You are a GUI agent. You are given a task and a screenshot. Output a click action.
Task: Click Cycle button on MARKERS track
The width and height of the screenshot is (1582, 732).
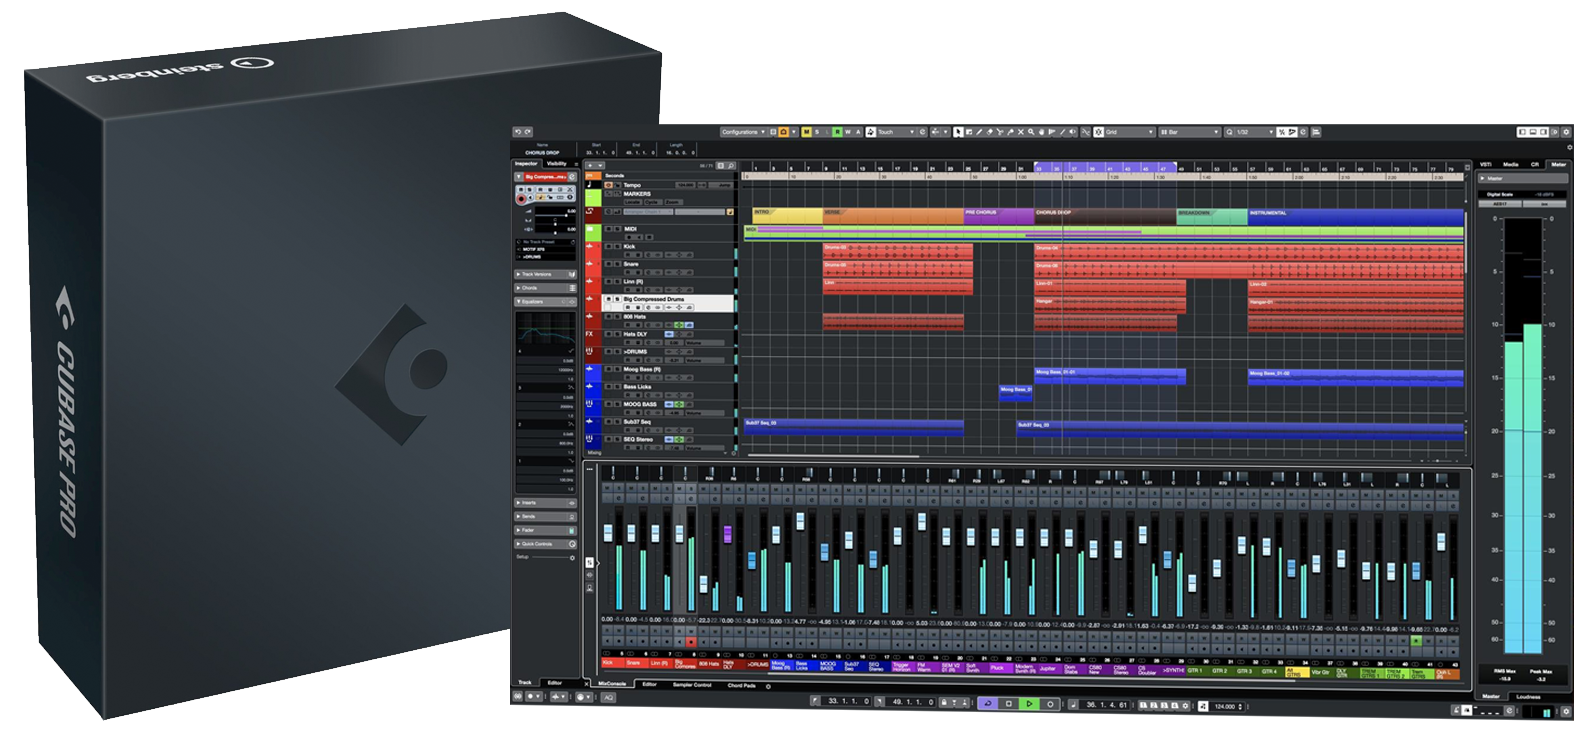point(651,202)
